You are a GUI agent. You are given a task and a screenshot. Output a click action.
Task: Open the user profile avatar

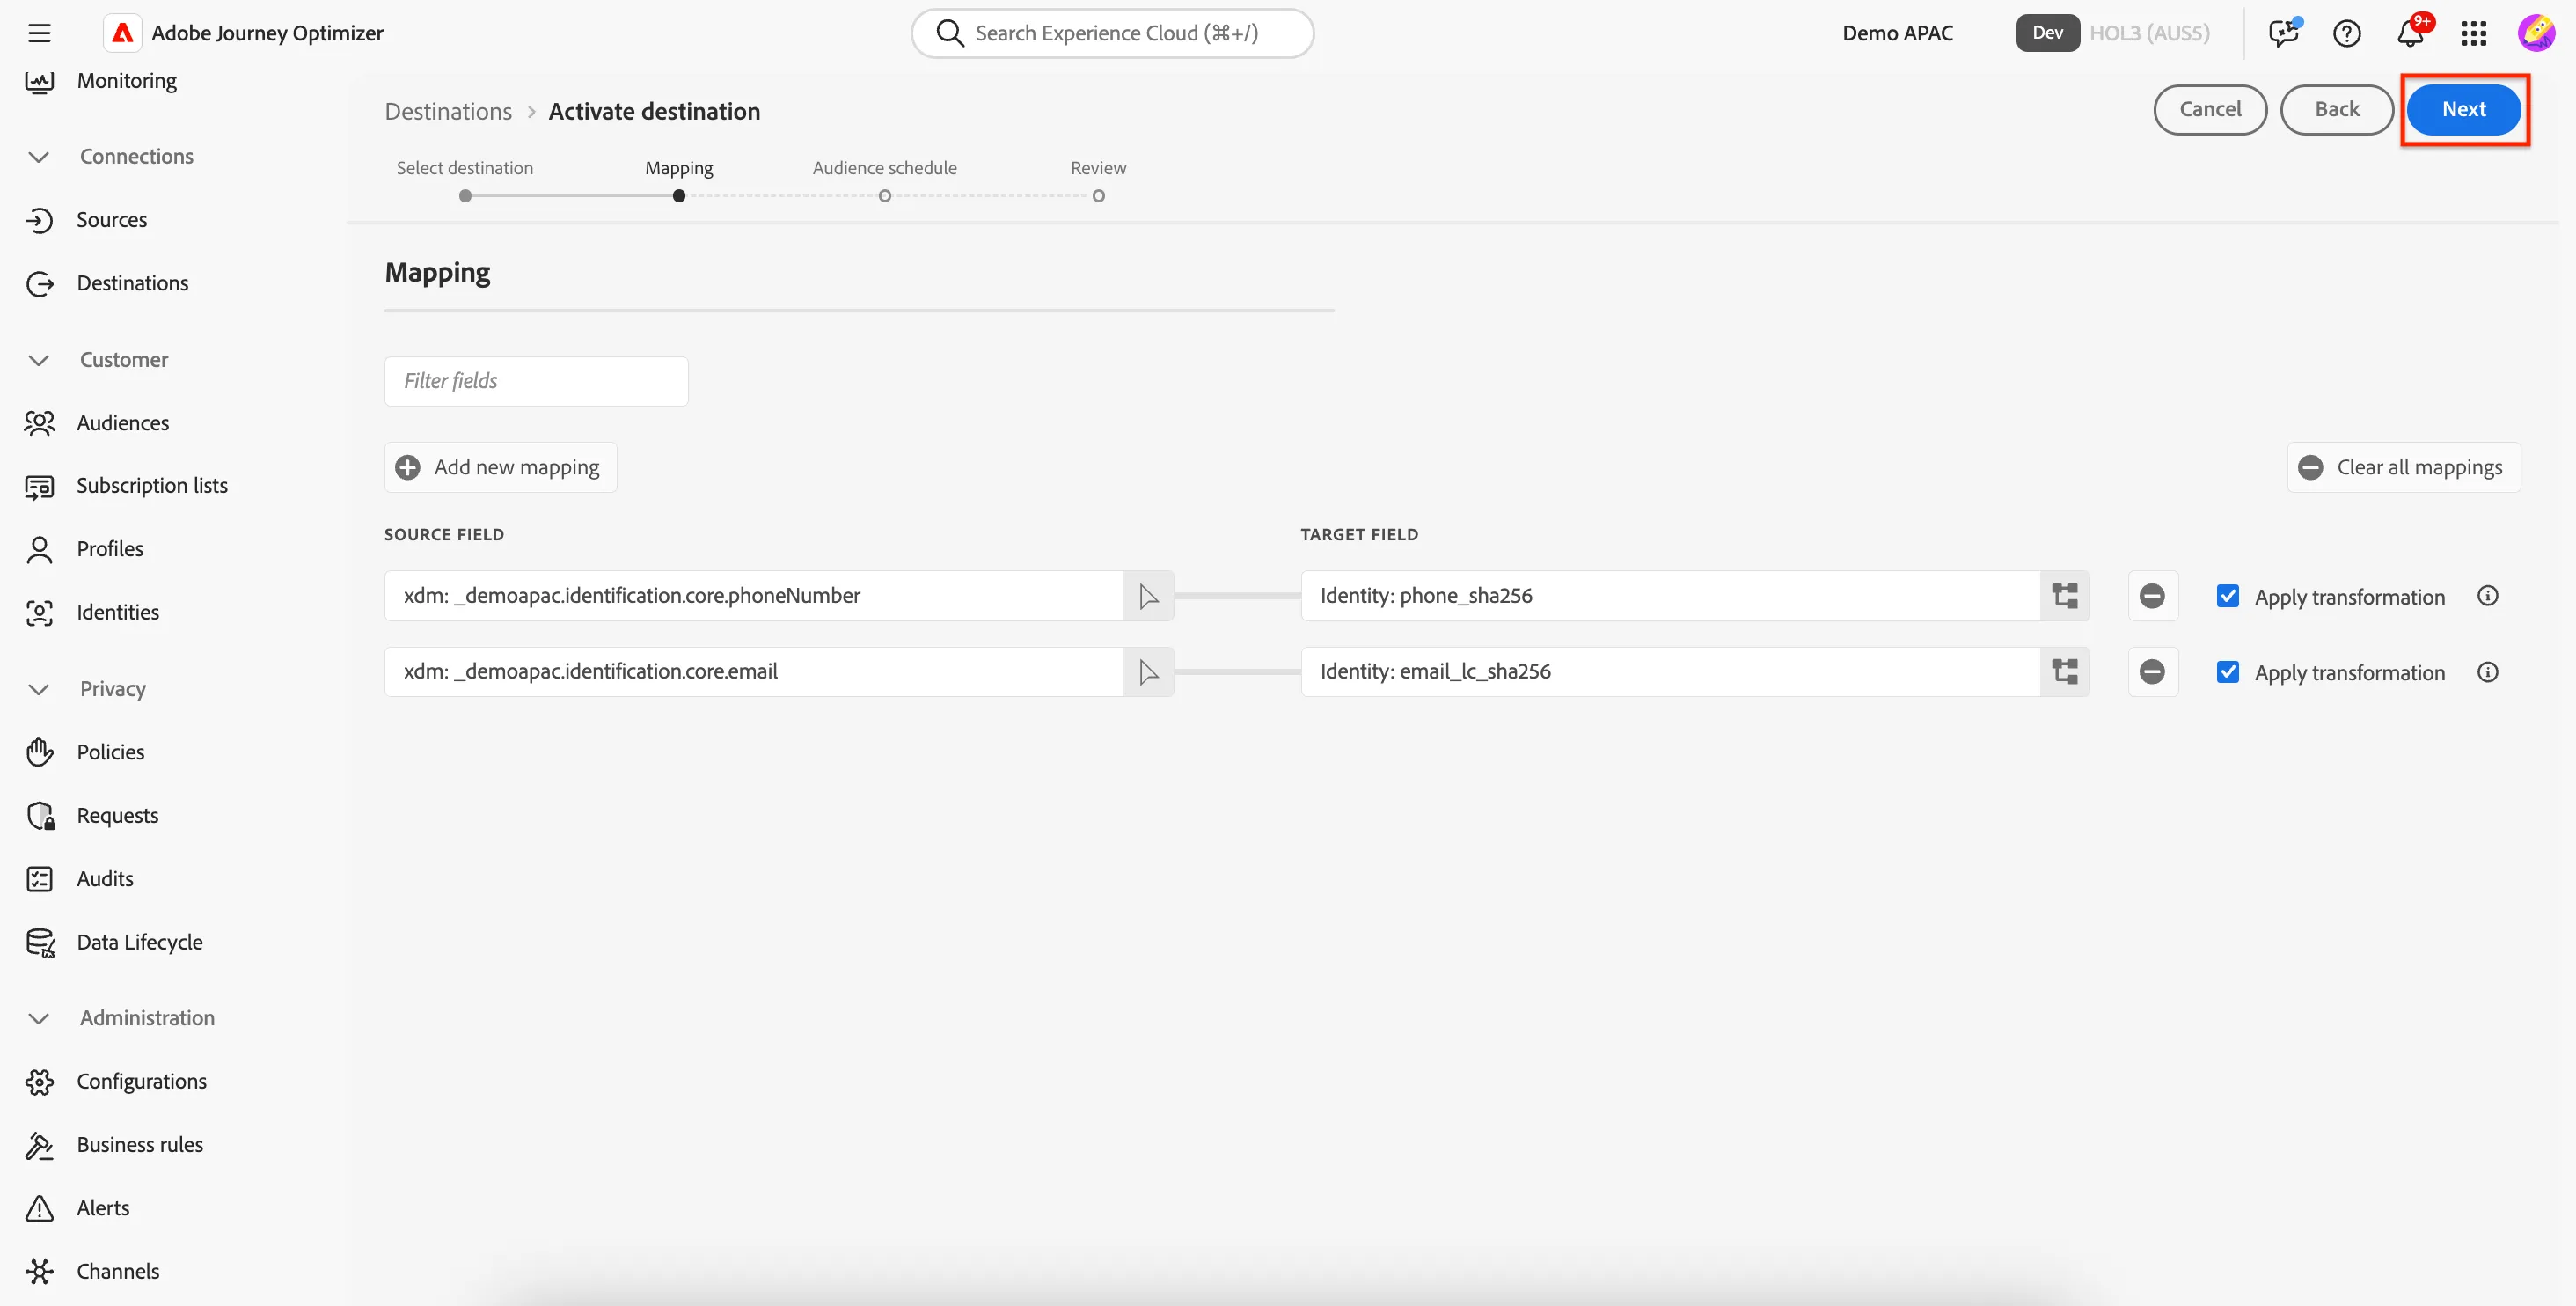click(2536, 33)
